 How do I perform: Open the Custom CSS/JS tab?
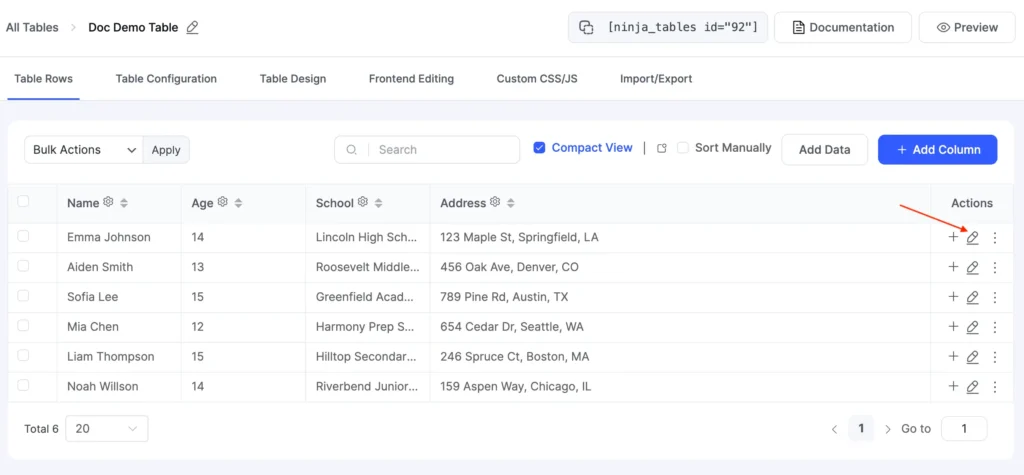[537, 79]
